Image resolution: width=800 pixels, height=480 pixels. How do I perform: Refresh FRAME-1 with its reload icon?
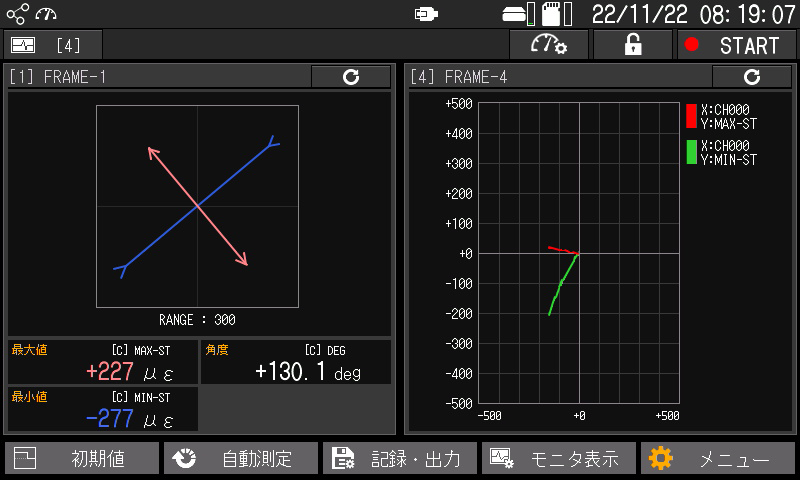tap(351, 77)
